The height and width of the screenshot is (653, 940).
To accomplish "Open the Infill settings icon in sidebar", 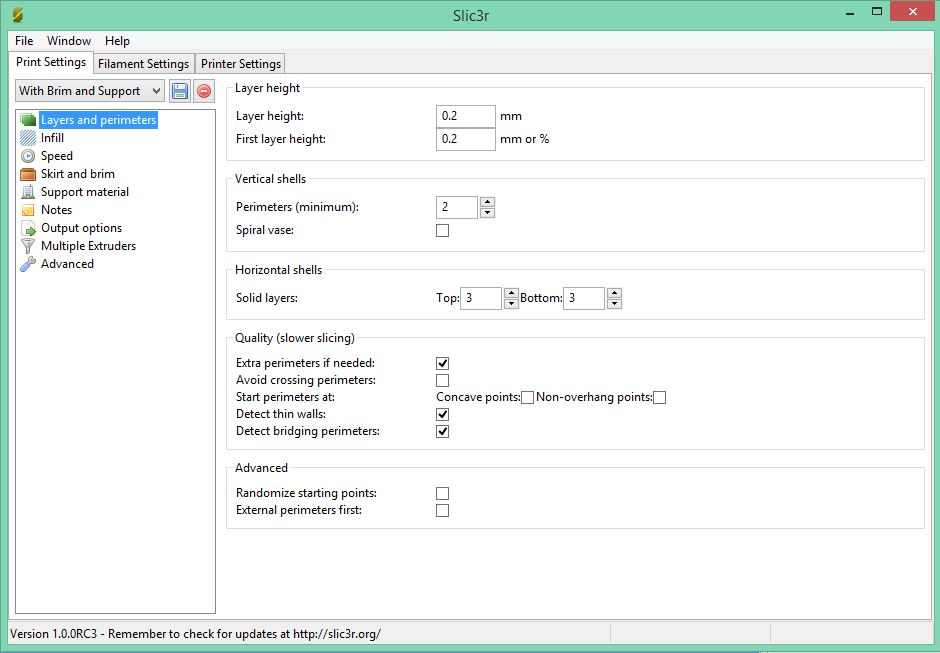I will coord(28,138).
